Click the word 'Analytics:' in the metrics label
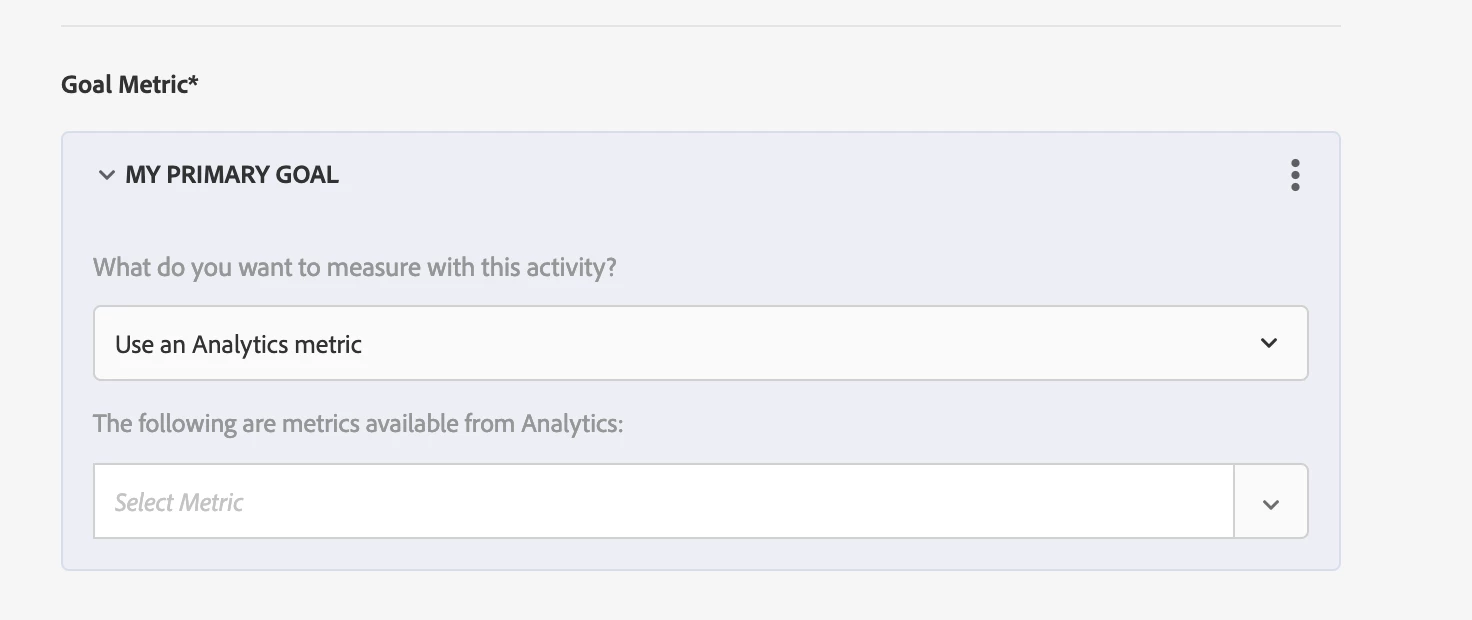The height and width of the screenshot is (620, 1472). [x=572, y=423]
